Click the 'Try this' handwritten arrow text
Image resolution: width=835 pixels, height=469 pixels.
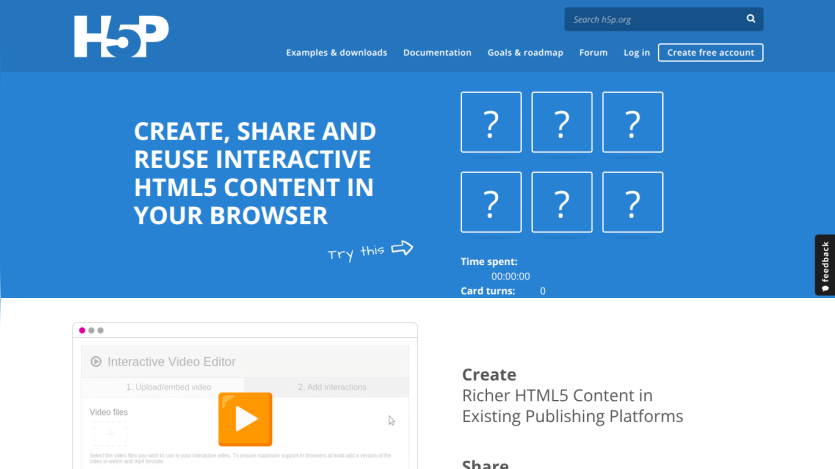tap(370, 250)
